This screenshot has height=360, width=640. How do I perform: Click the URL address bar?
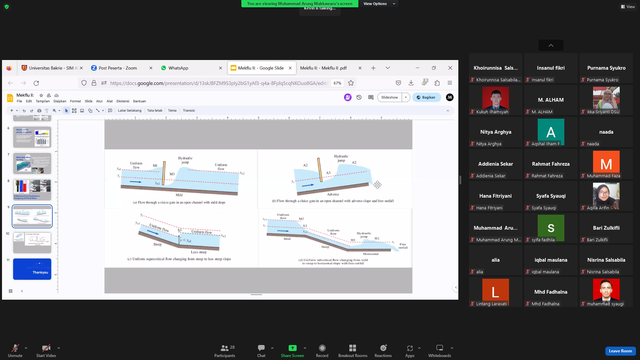218,83
